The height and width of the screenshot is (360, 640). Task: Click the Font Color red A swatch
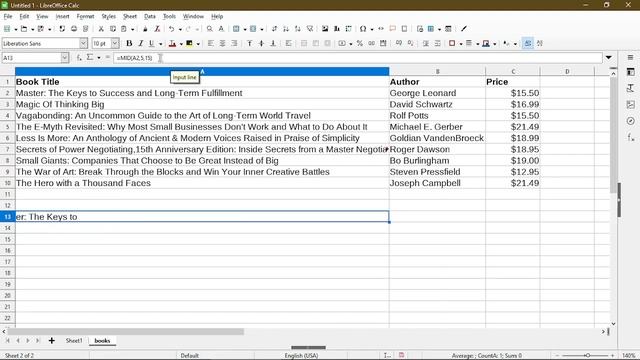pos(172,43)
